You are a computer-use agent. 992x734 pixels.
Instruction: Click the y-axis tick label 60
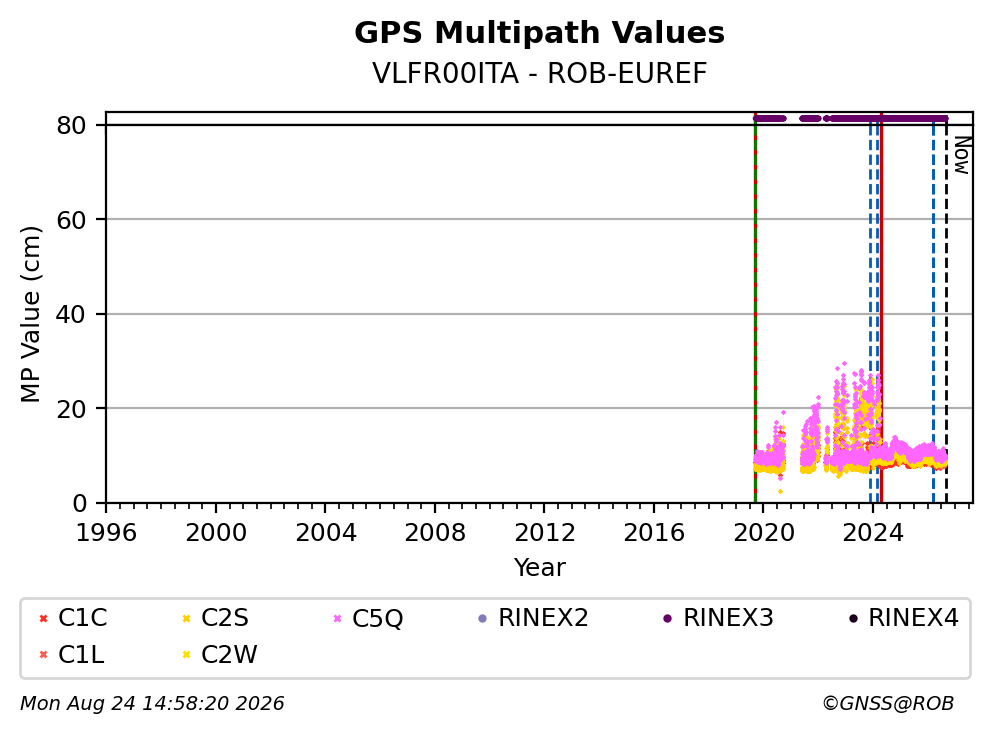pyautogui.click(x=71, y=220)
